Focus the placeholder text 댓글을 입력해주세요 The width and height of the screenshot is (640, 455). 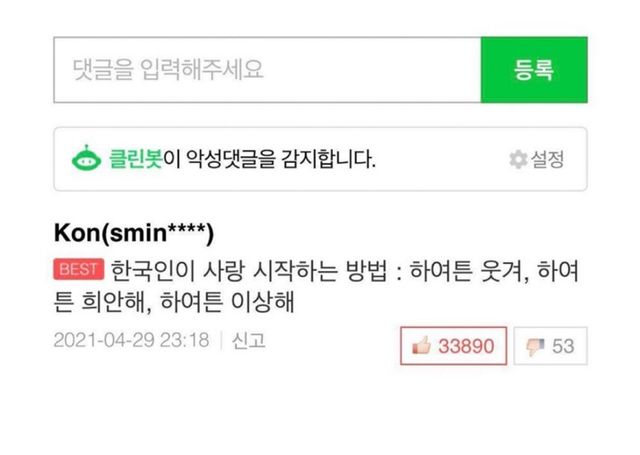point(168,69)
